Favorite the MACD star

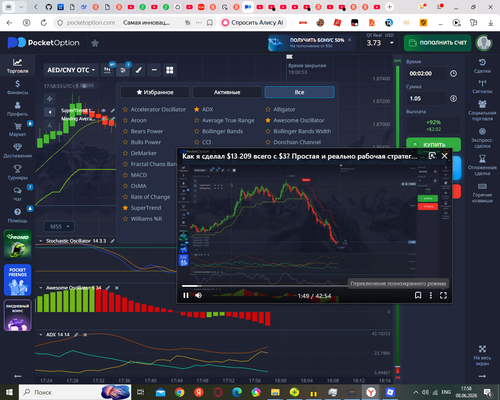(x=125, y=175)
